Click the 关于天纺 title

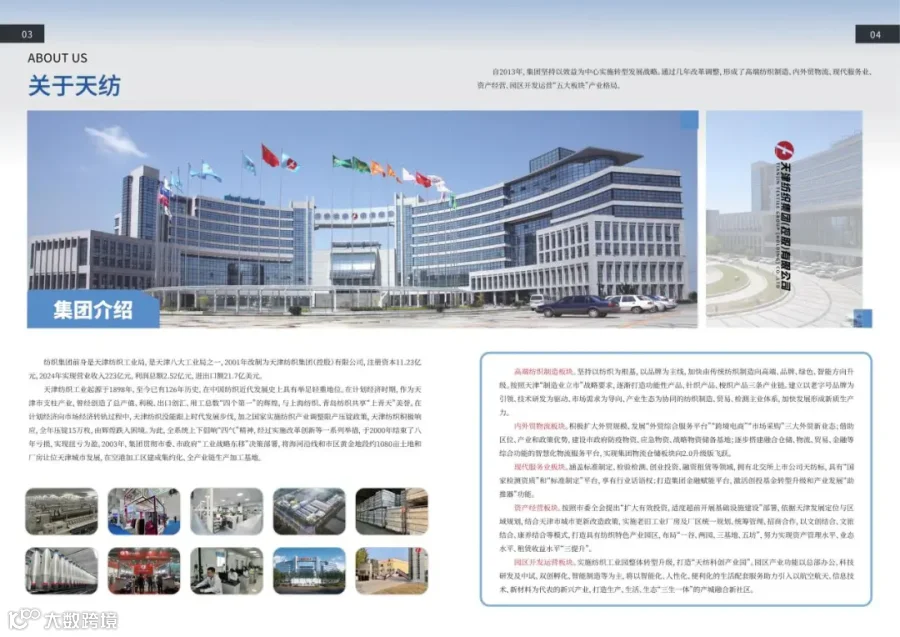click(74, 86)
